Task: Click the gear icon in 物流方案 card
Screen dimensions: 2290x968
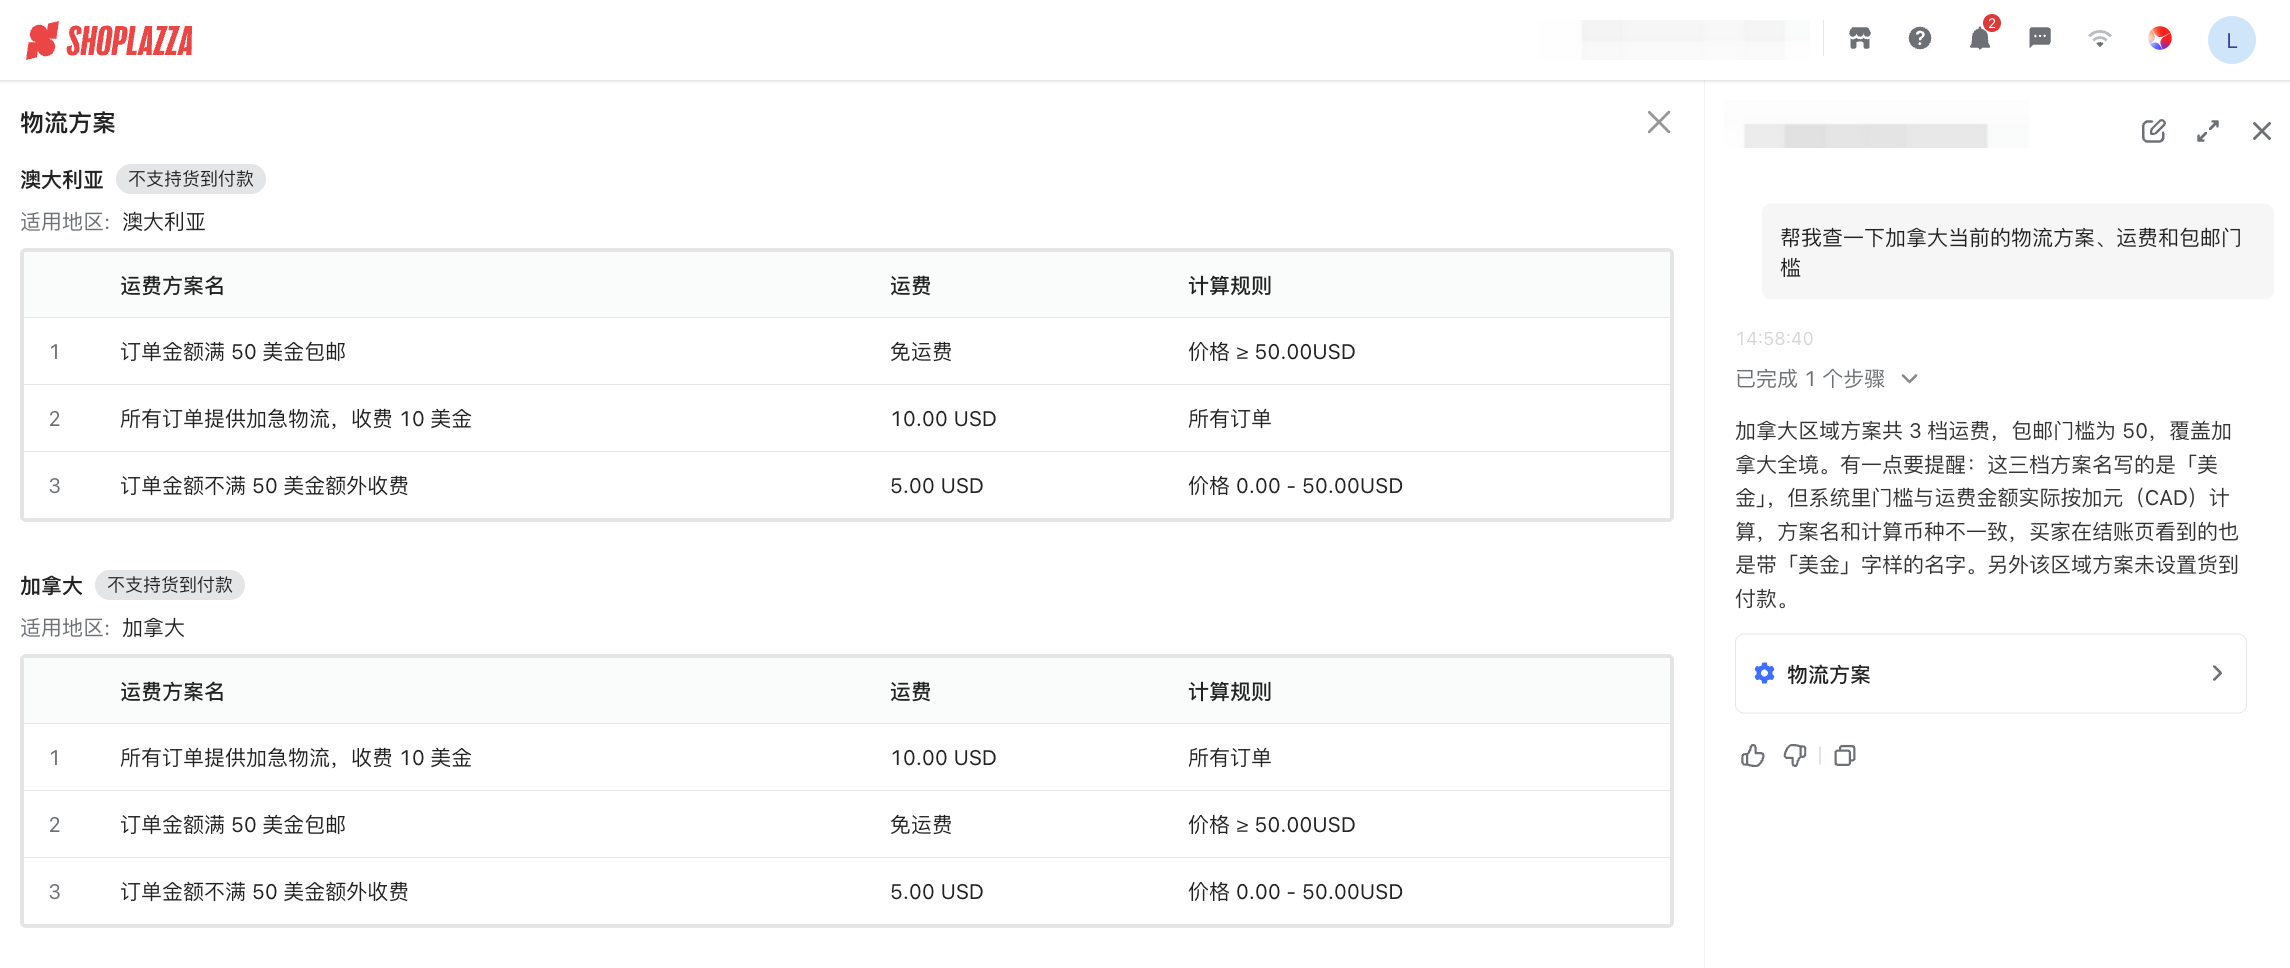Action: [x=1765, y=674]
